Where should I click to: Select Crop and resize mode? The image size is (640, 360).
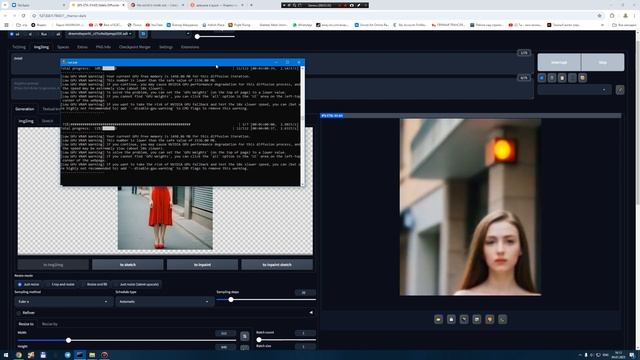coord(60,284)
